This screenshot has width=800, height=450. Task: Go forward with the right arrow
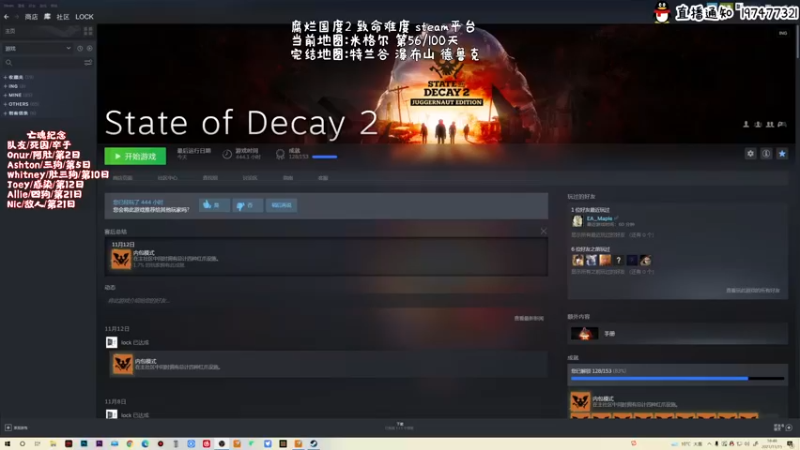coord(16,17)
